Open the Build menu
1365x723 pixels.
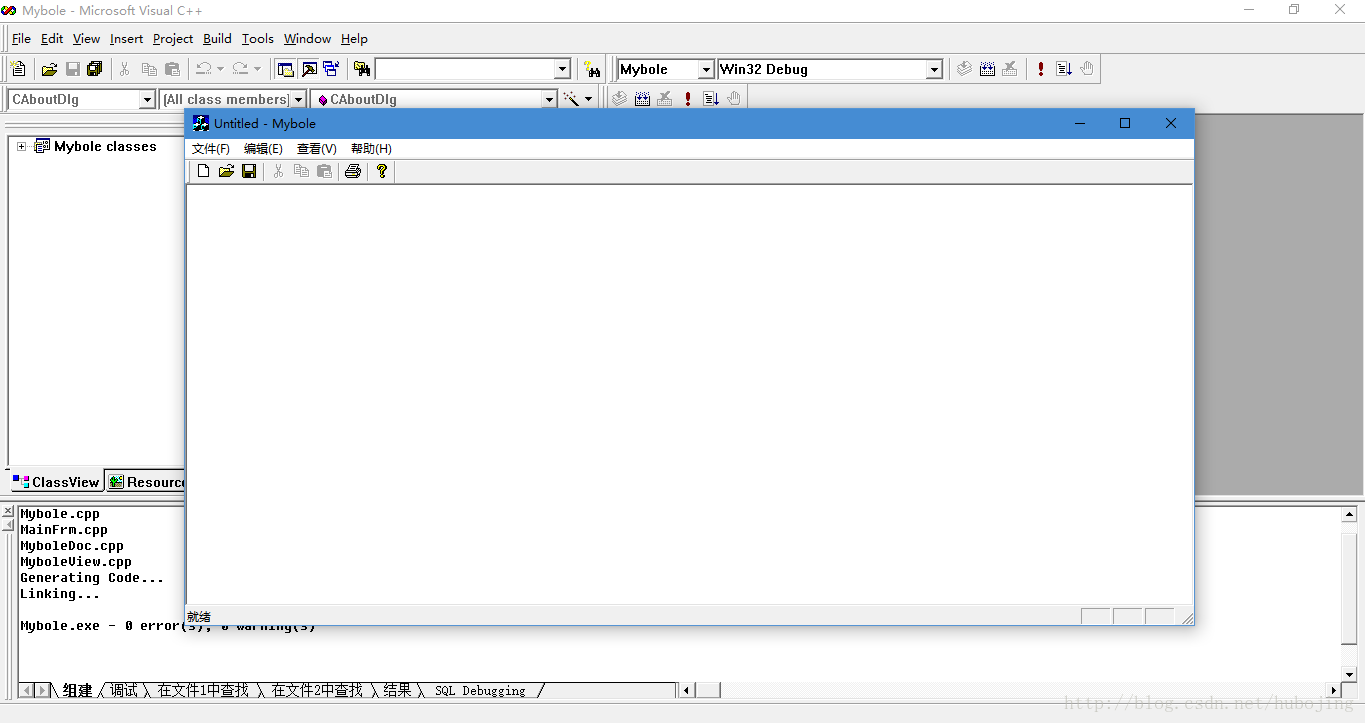217,38
